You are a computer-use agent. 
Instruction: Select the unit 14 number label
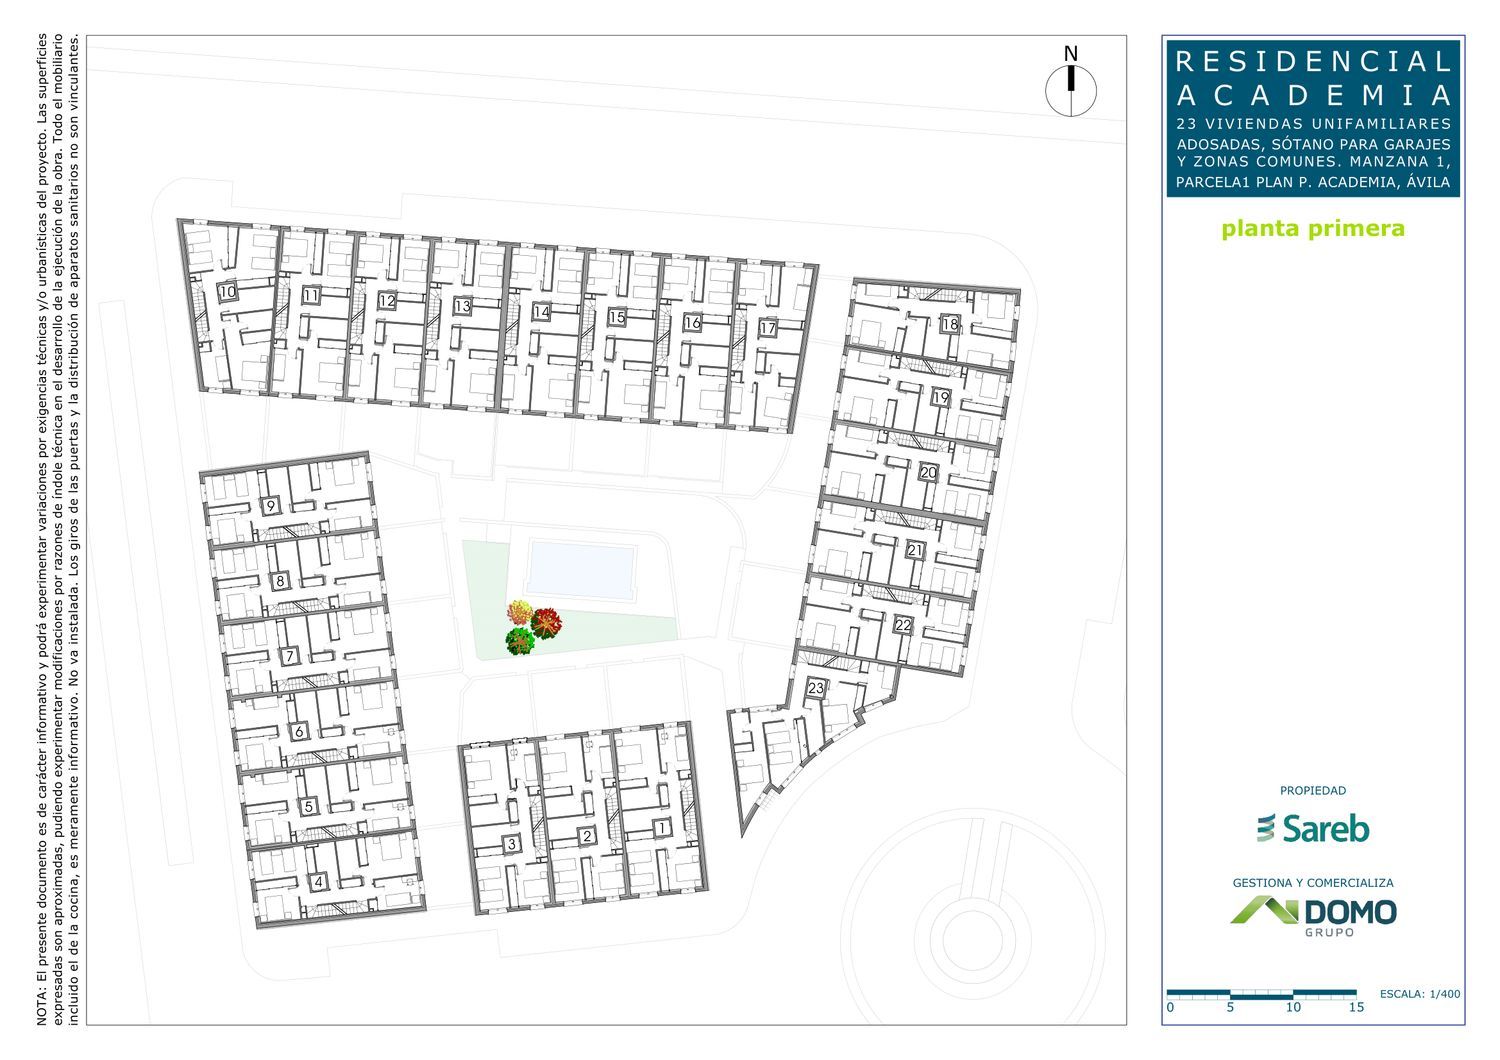541,312
